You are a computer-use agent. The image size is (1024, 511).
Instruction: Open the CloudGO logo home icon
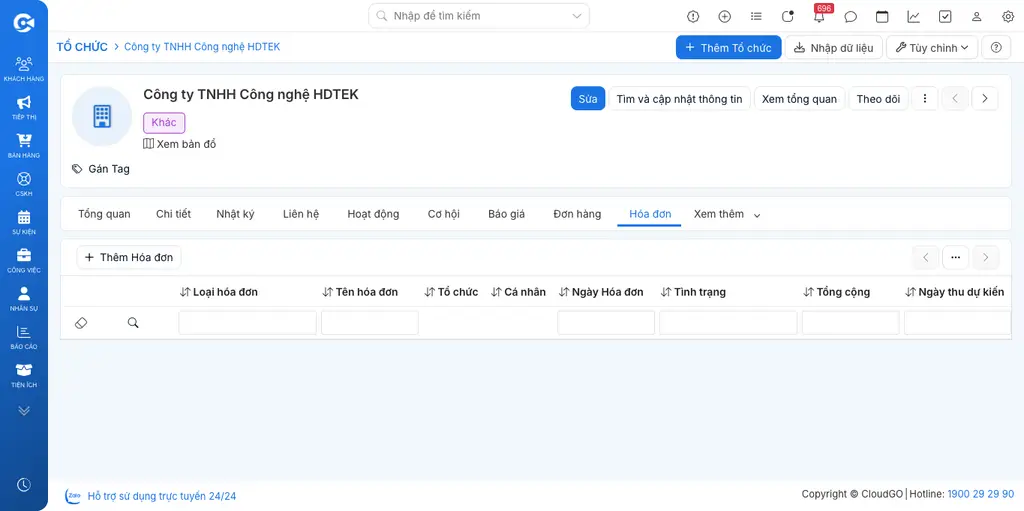coord(24,23)
